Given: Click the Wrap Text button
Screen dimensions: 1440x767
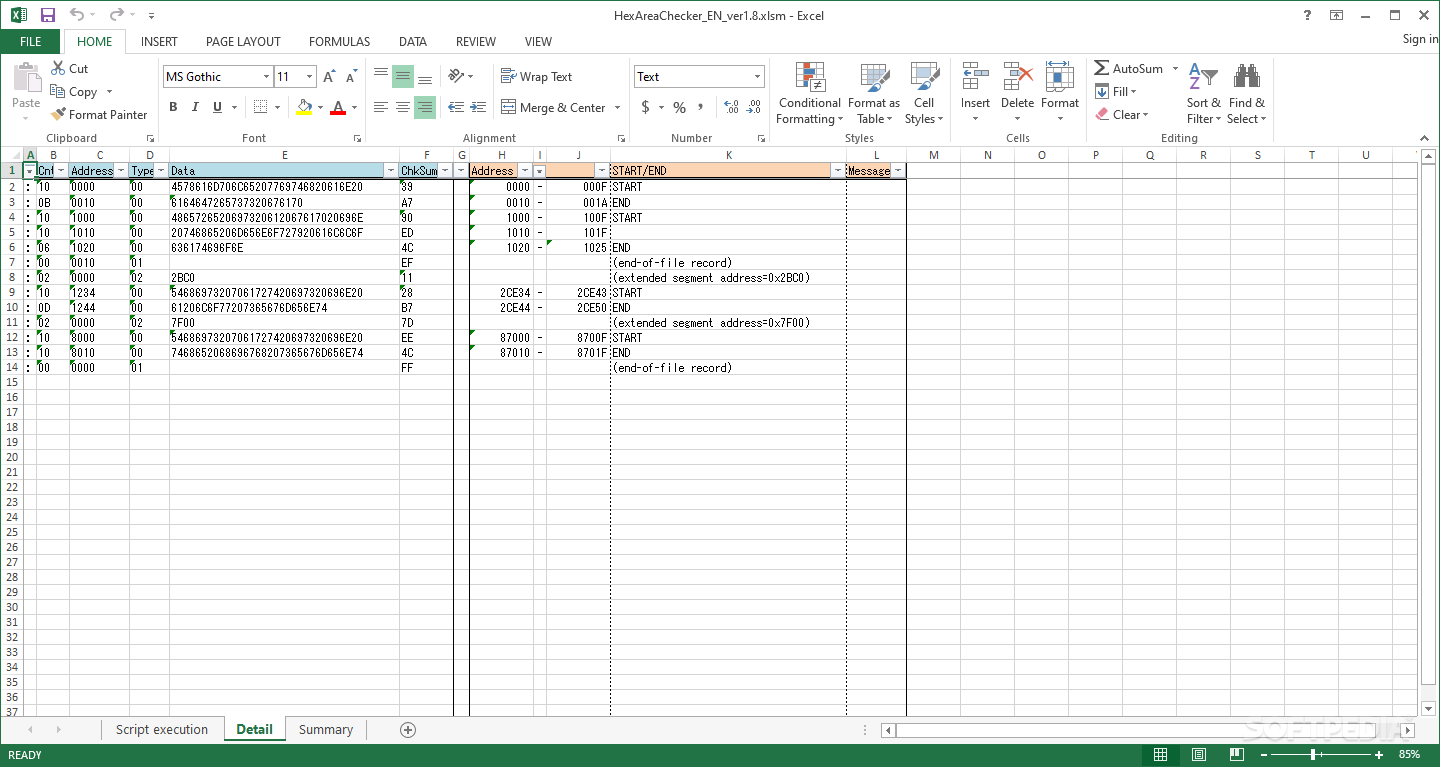Looking at the screenshot, I should [537, 76].
